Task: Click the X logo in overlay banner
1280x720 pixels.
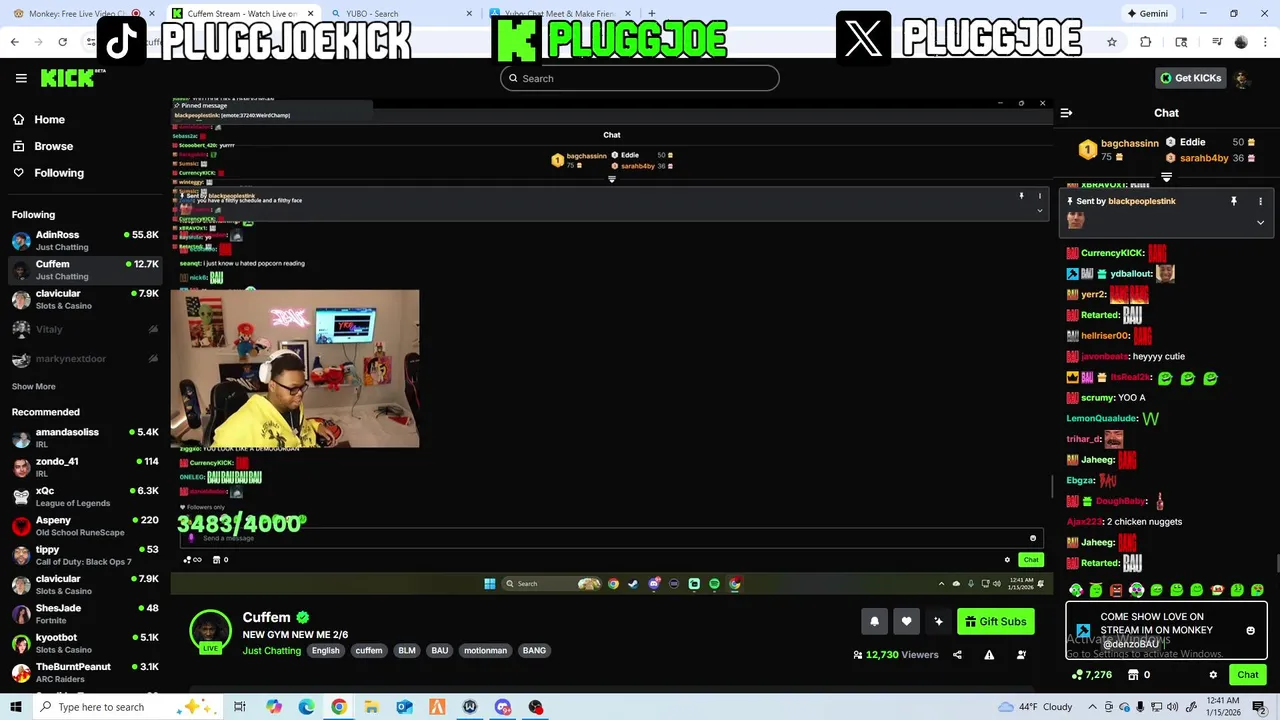Action: point(863,38)
